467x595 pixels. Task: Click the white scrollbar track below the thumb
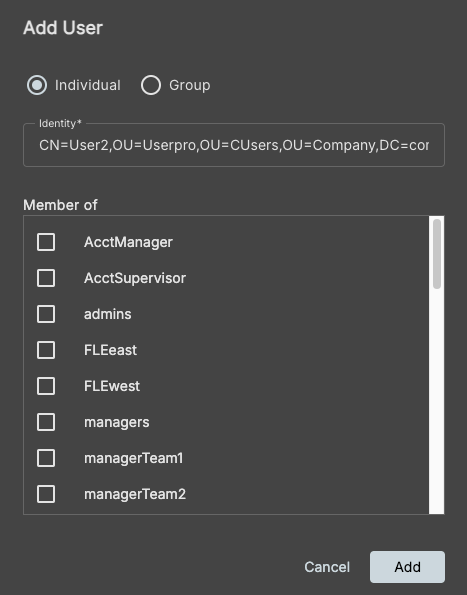point(437,401)
